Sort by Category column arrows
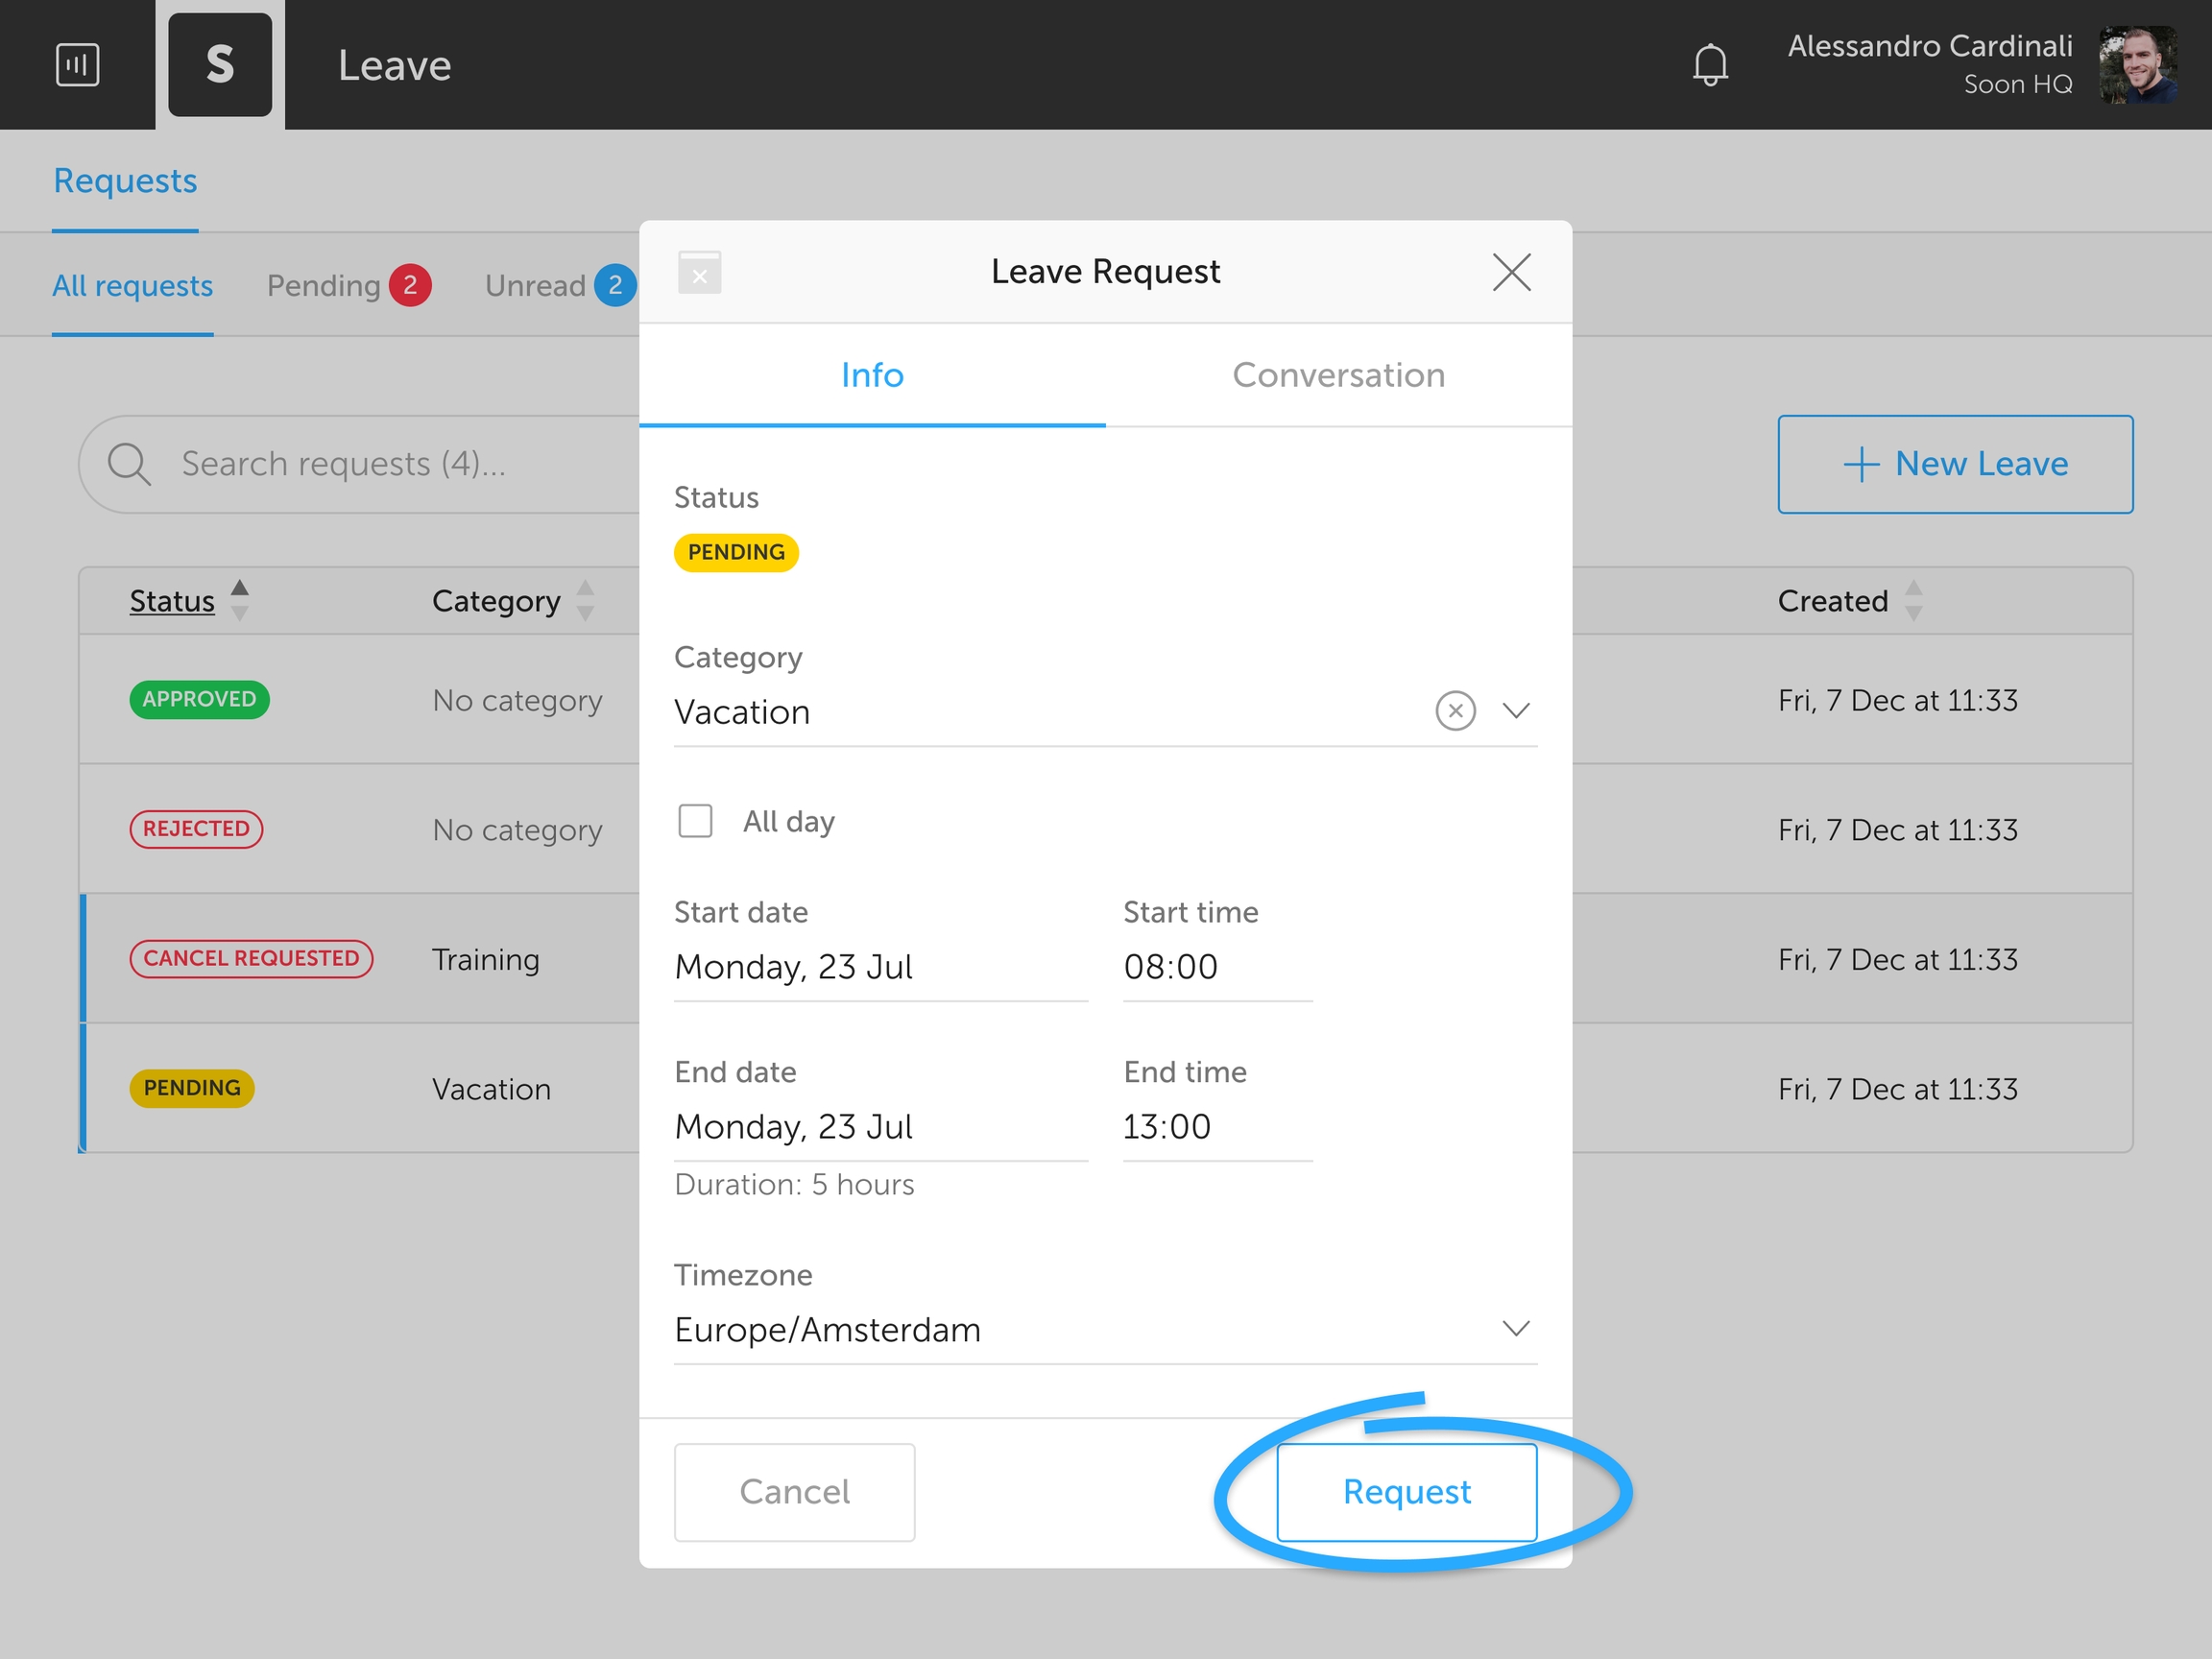Screen dimensions: 2212x1659 point(585,600)
